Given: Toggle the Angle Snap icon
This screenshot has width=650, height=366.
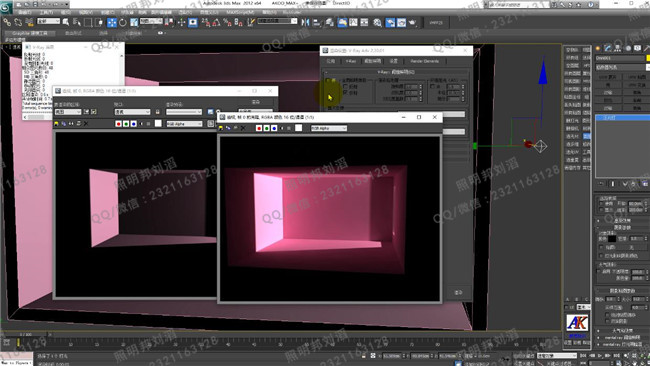Looking at the screenshot, I should coord(216,22).
